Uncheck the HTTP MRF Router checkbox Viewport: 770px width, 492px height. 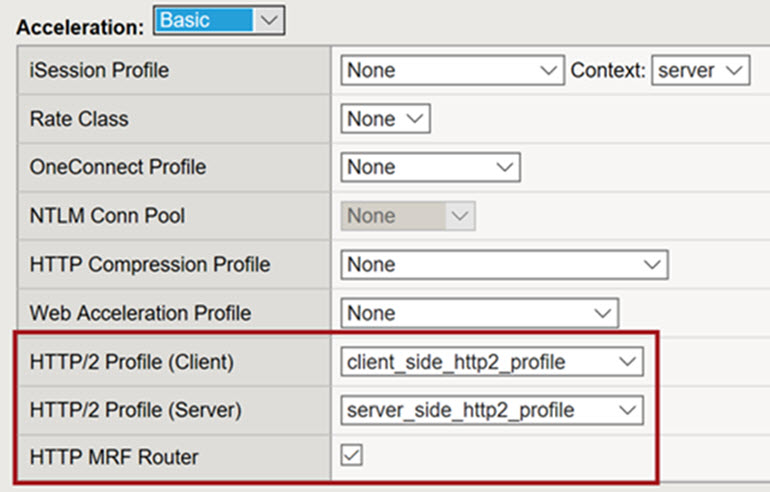tap(351, 456)
